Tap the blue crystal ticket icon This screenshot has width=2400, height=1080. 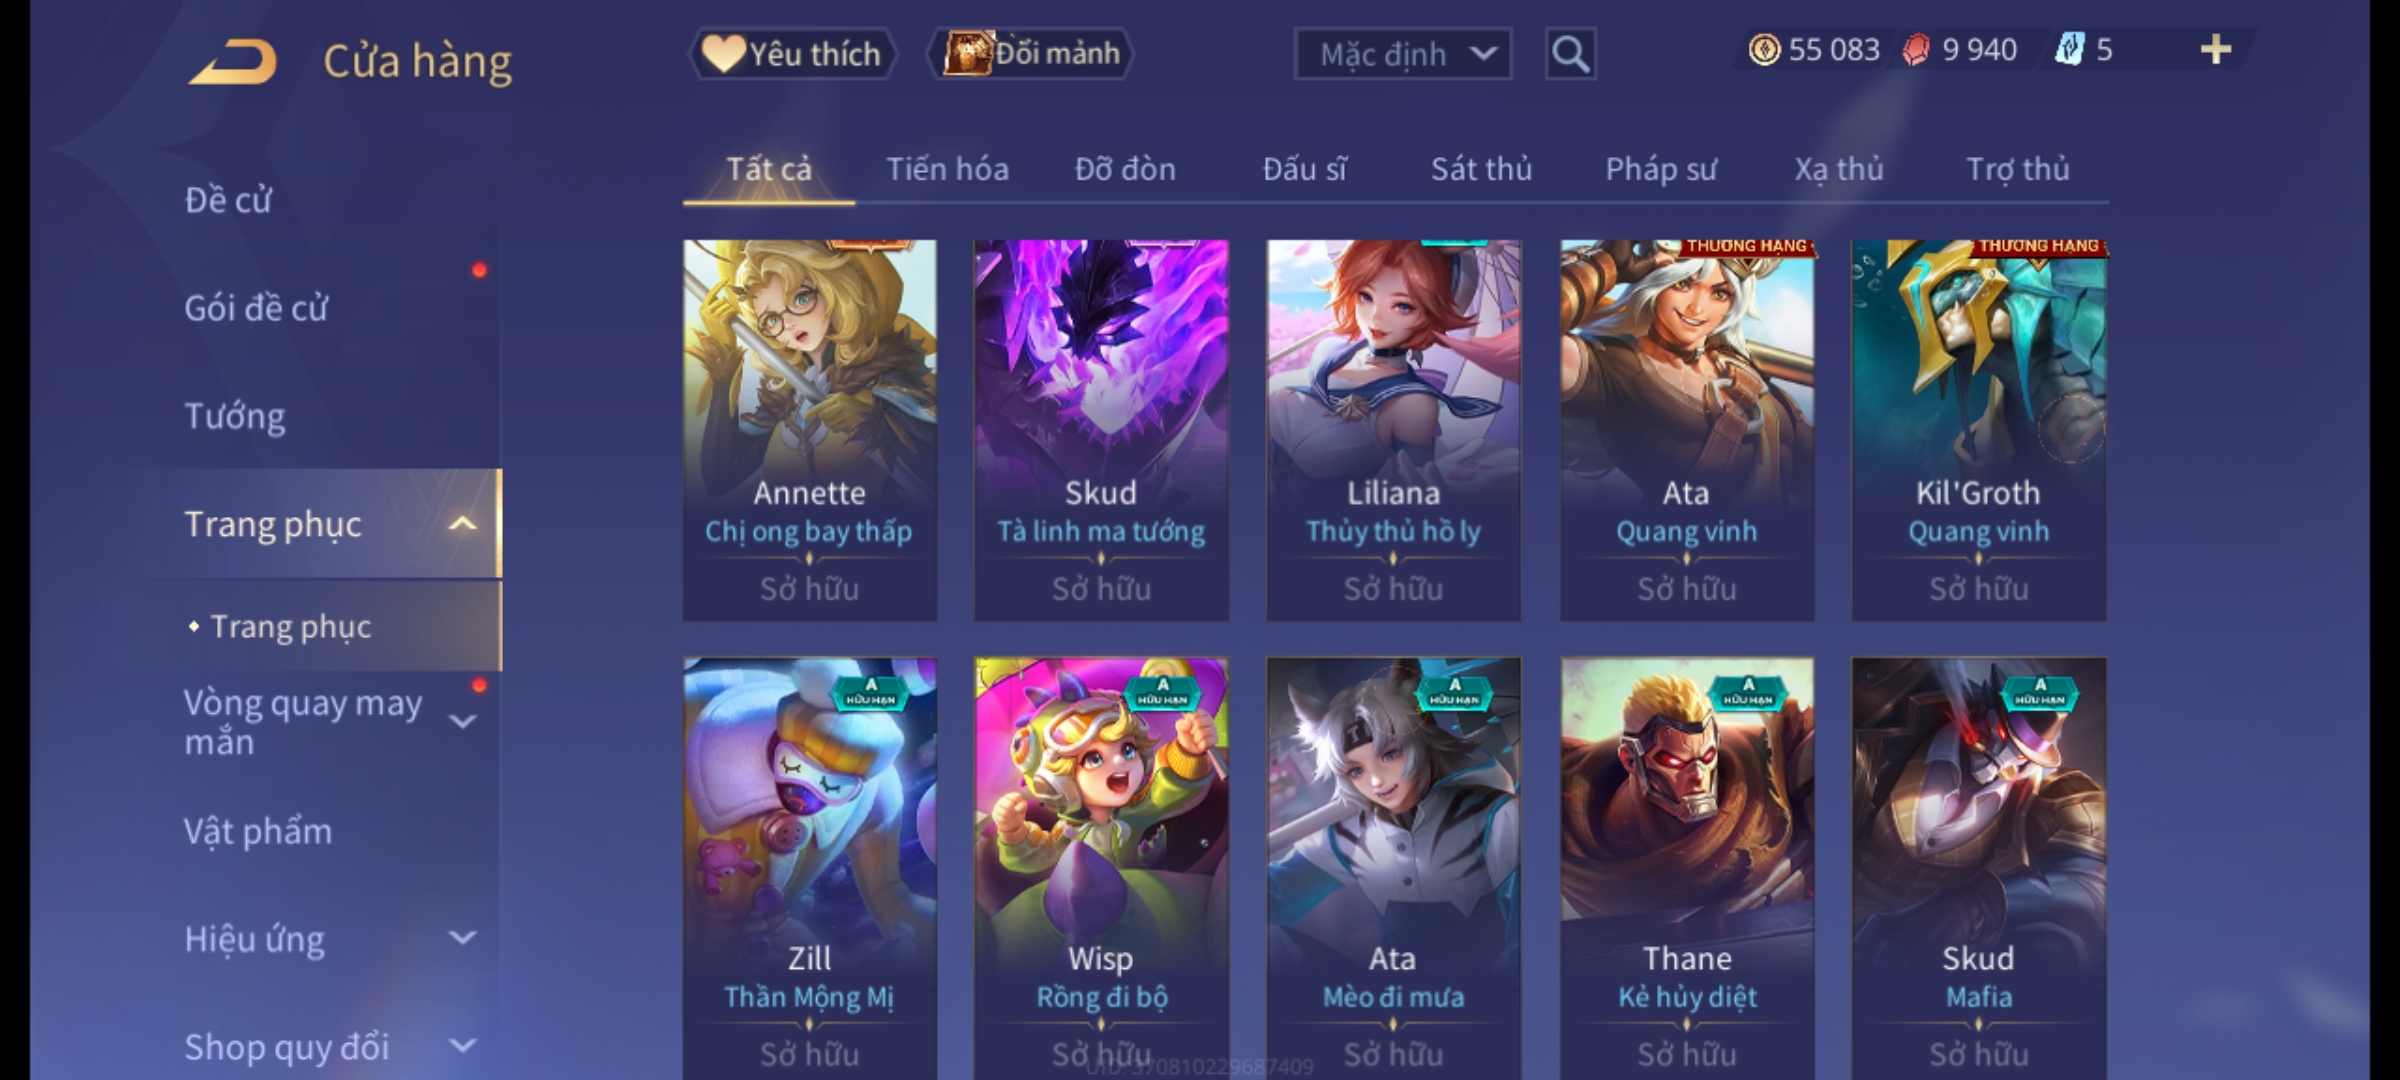tap(2069, 50)
